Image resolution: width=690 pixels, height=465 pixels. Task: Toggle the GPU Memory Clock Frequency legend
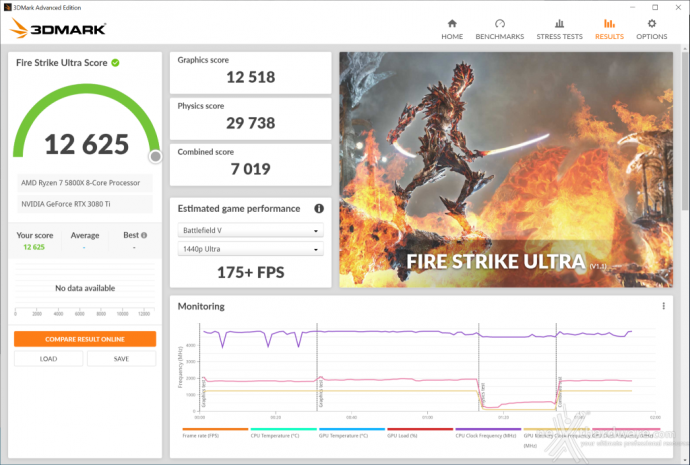[557, 436]
